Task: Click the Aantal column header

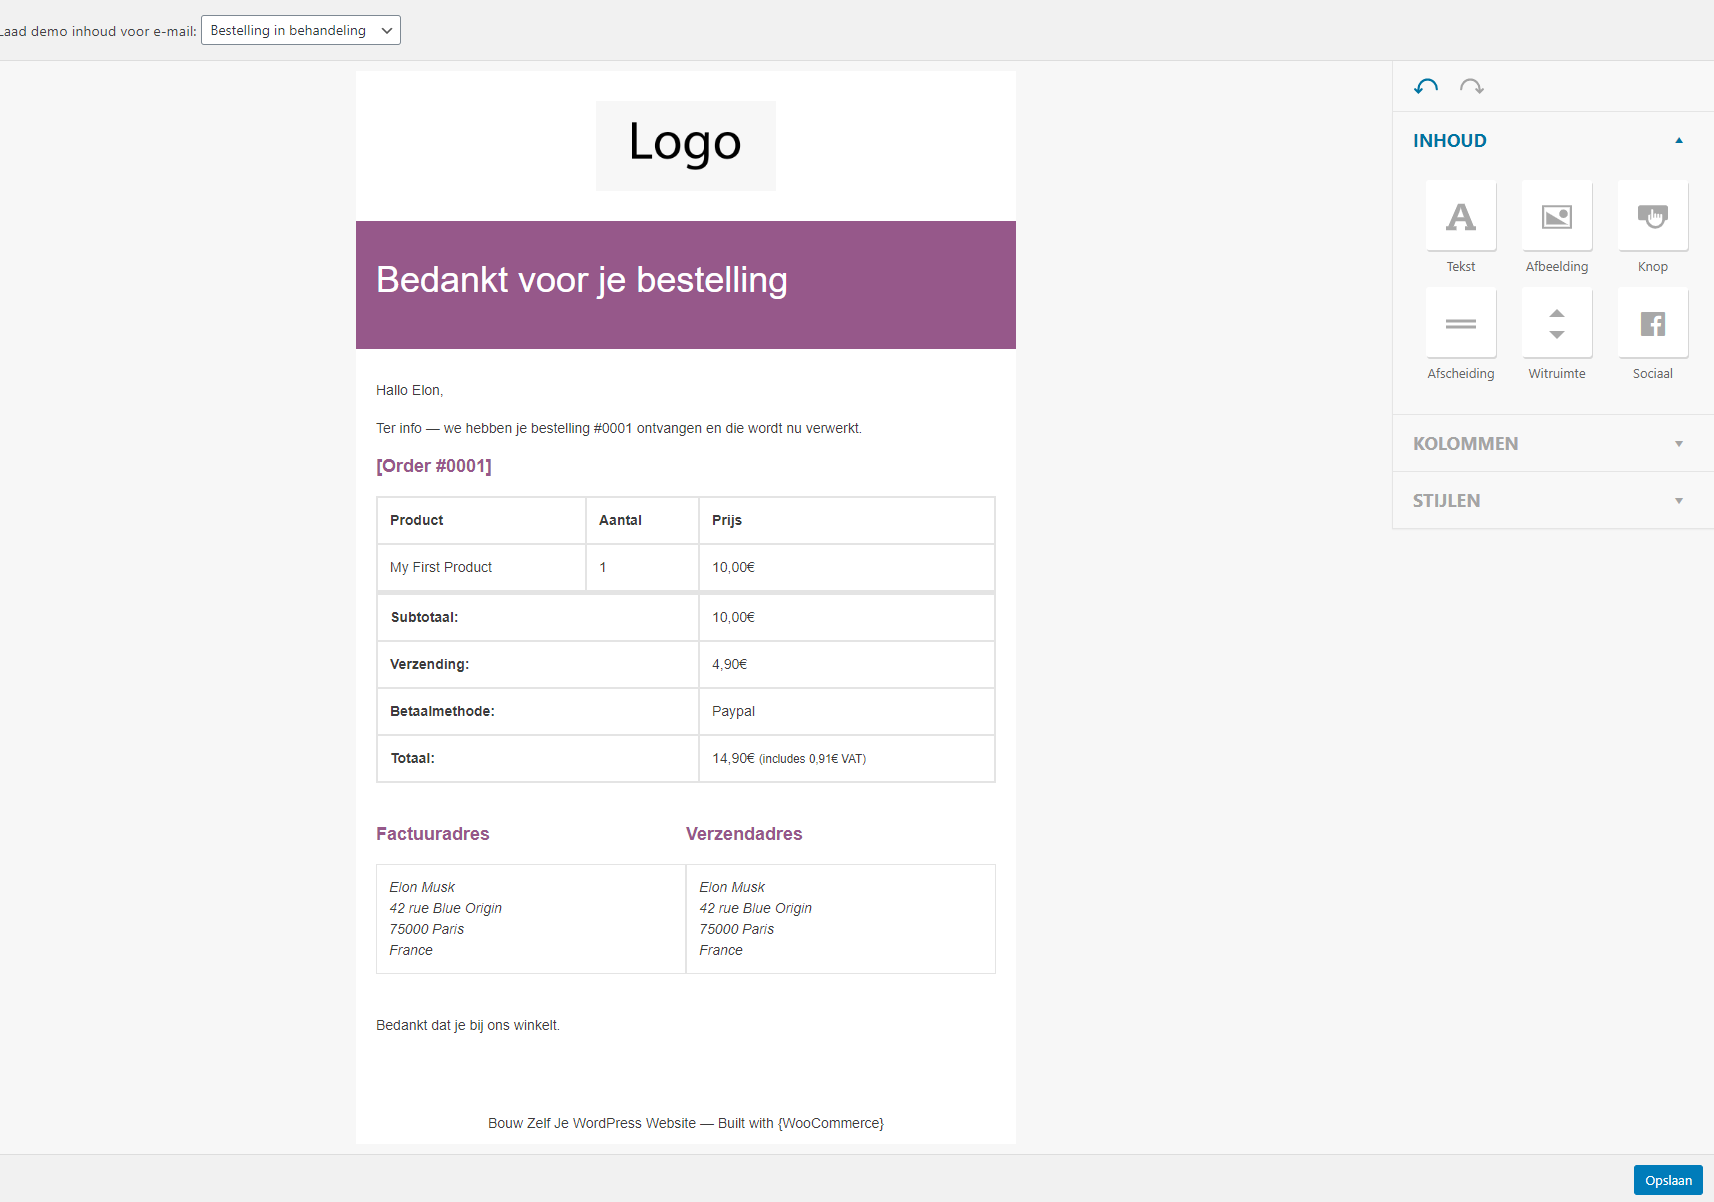Action: click(642, 520)
